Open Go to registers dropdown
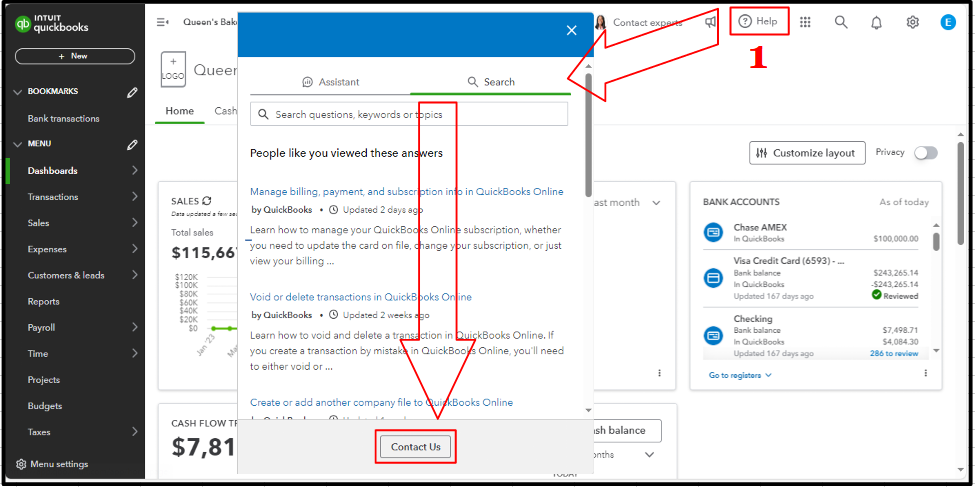The height and width of the screenshot is (487, 975). point(740,375)
